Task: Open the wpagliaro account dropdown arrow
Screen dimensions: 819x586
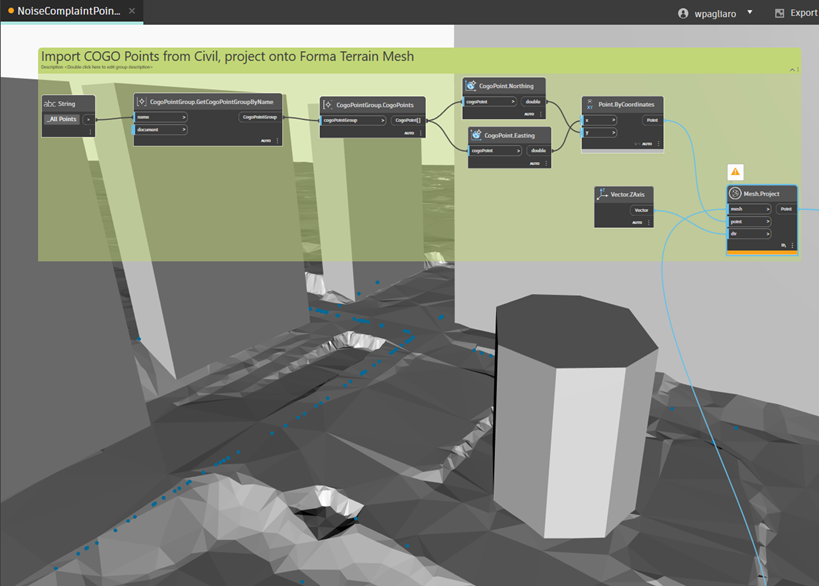Action: click(750, 13)
